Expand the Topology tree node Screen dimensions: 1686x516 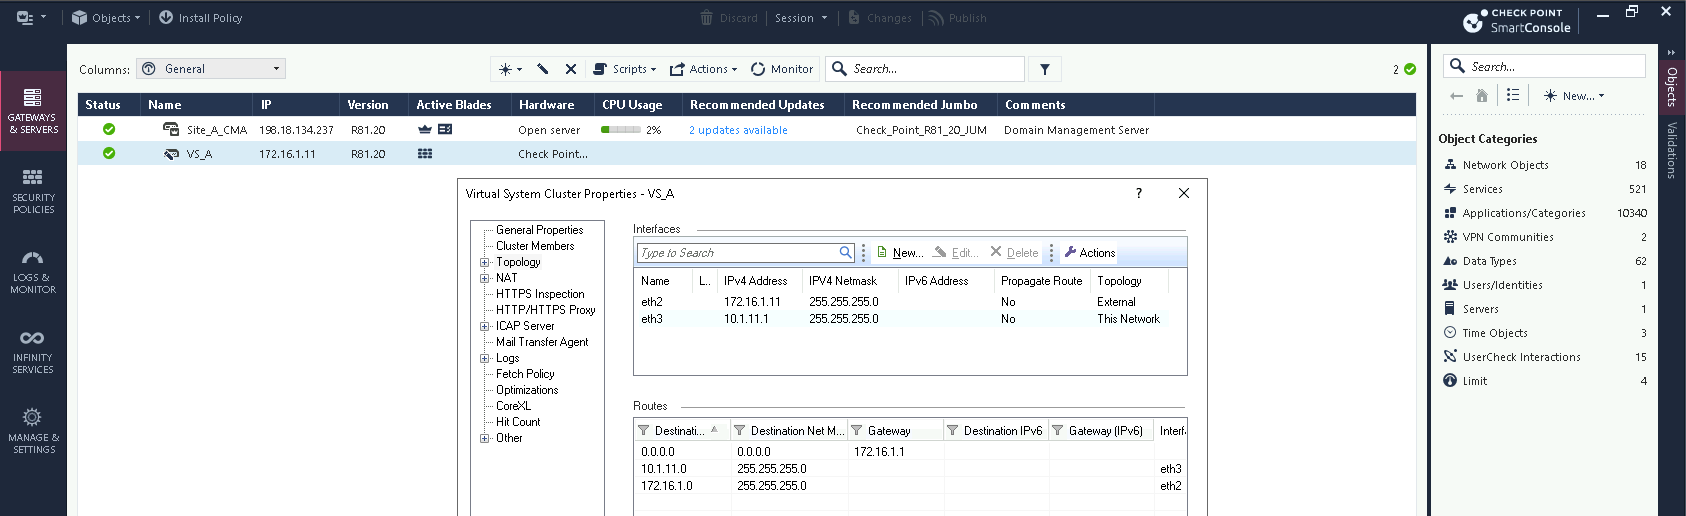485,262
